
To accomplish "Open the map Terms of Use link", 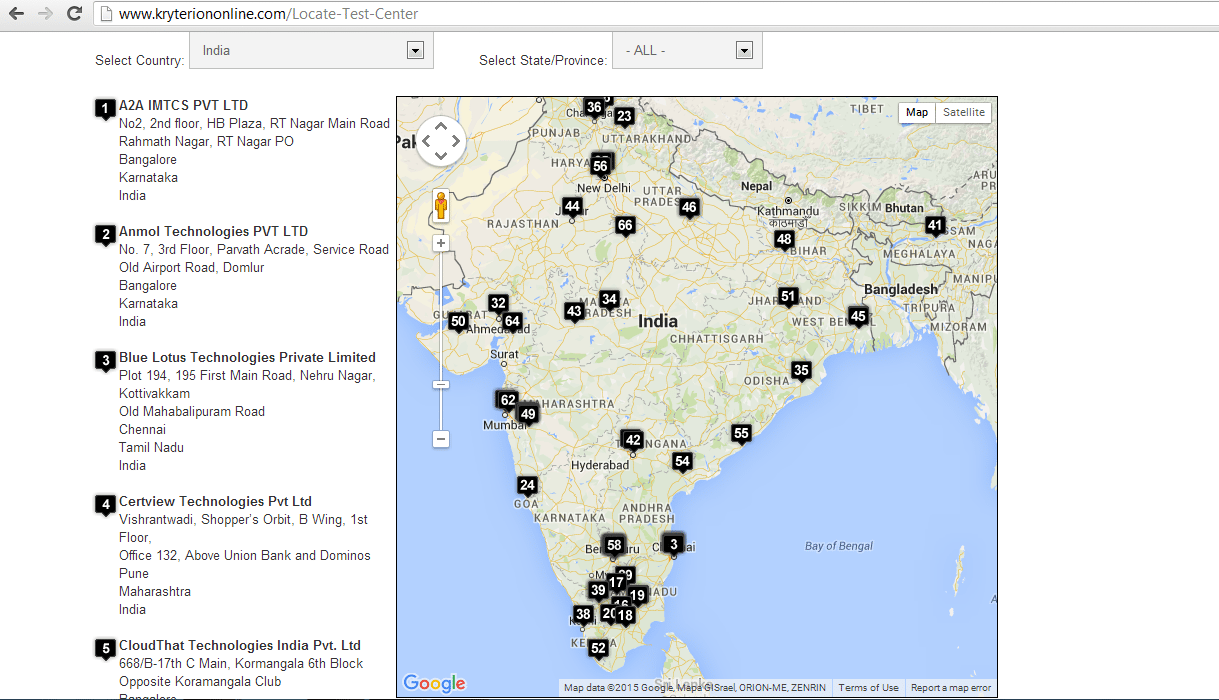I will coord(868,688).
